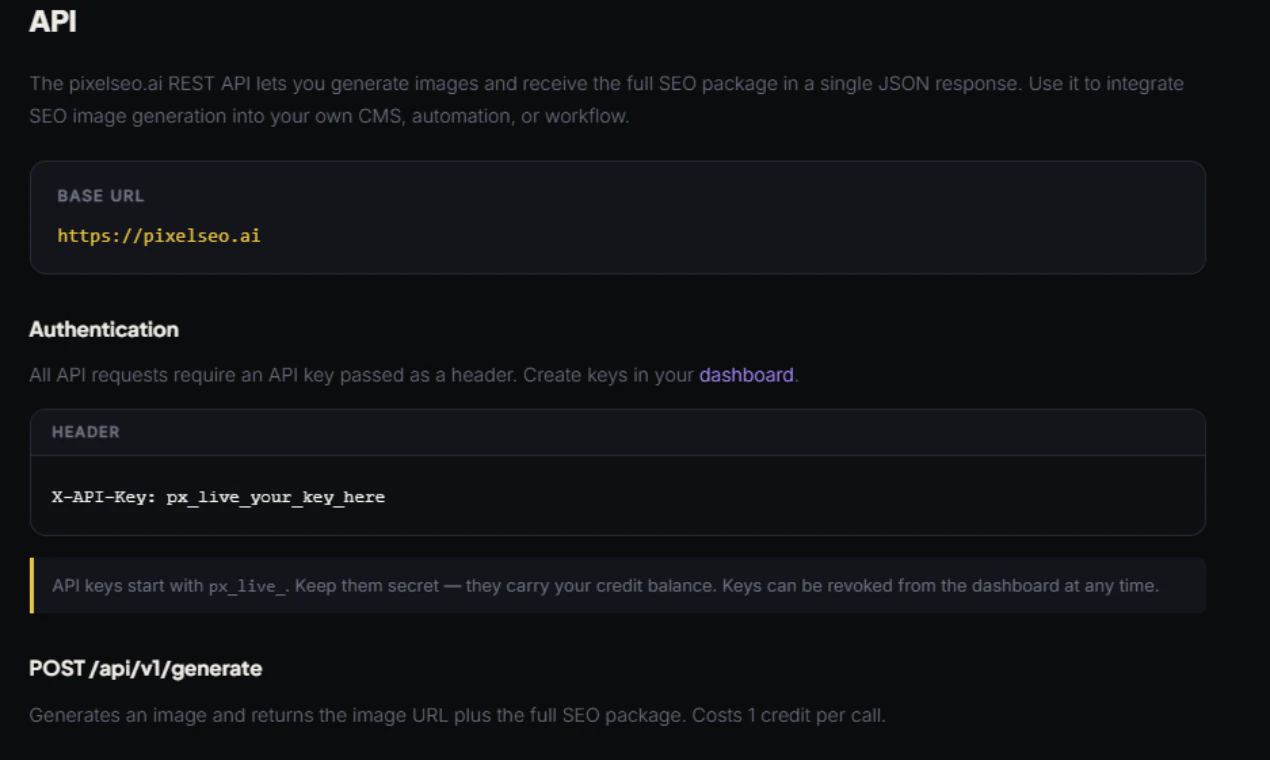Click the POST /api/v1/generate heading
The image size is (1270, 760).
(x=145, y=668)
